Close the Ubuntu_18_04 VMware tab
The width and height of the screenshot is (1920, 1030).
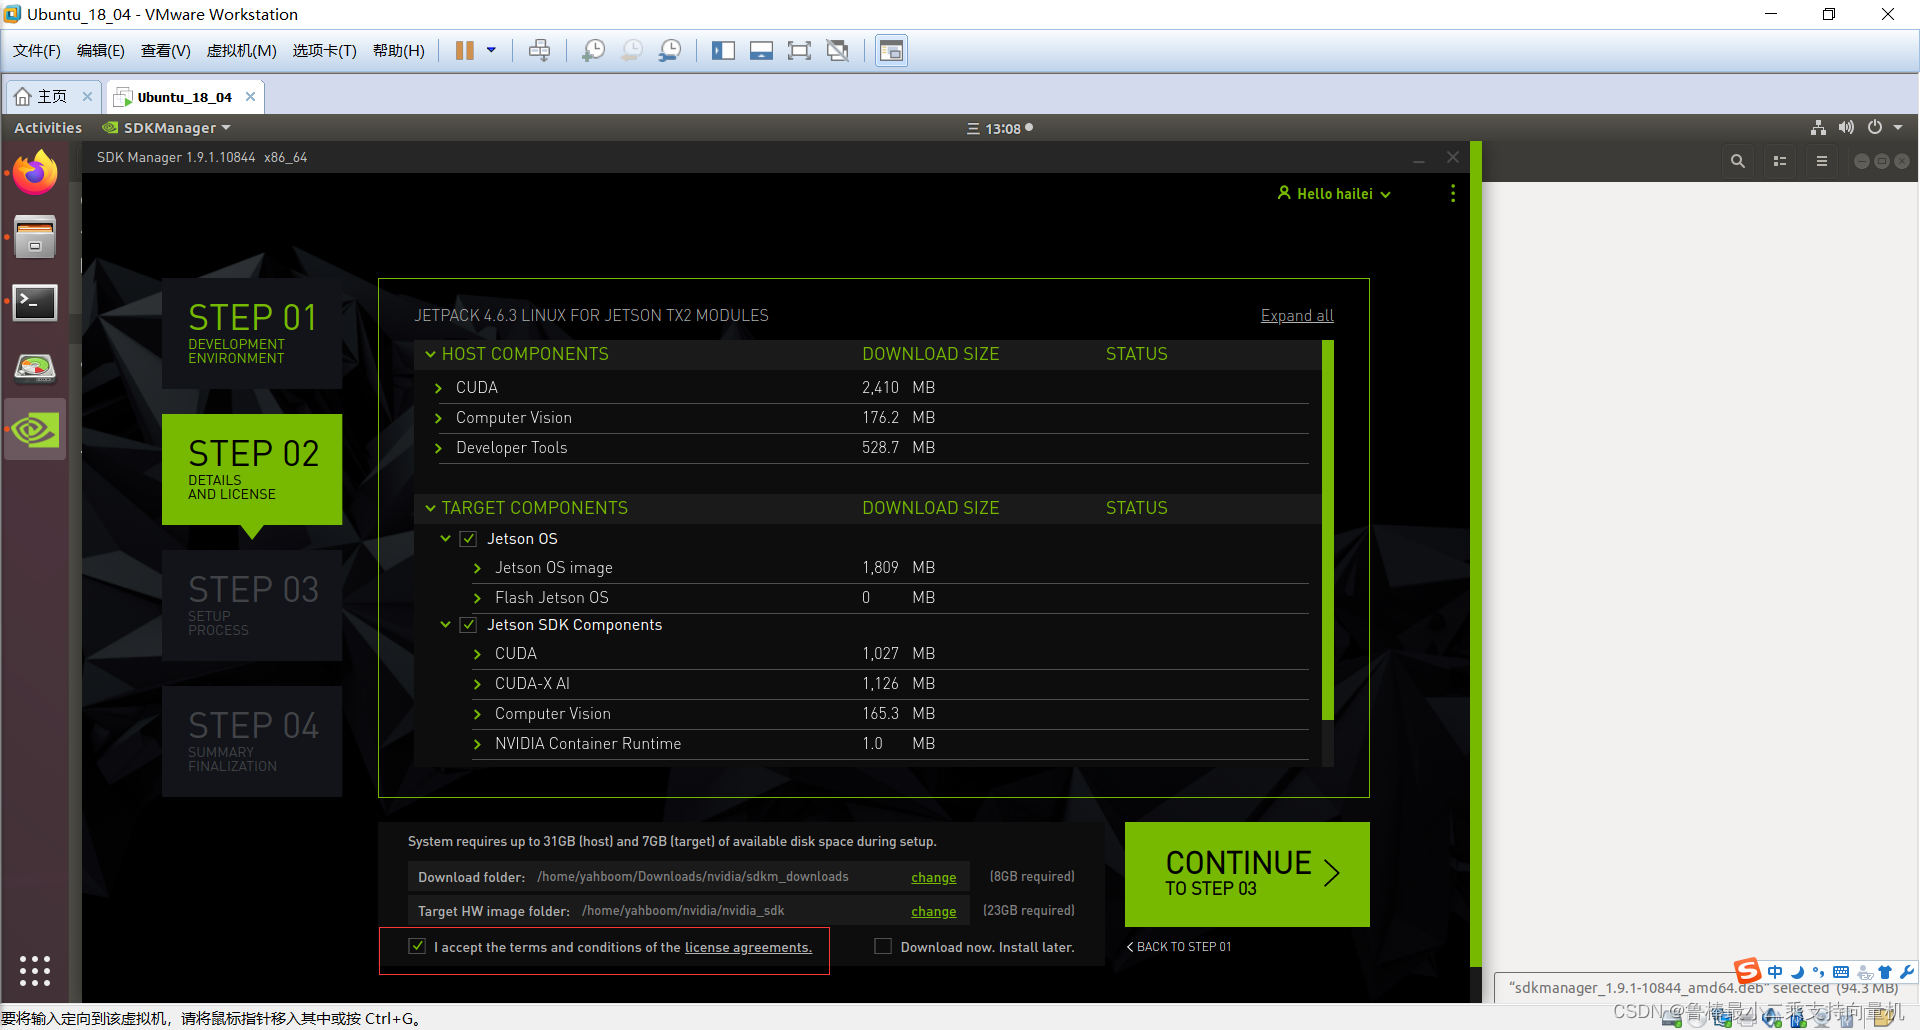coord(251,97)
